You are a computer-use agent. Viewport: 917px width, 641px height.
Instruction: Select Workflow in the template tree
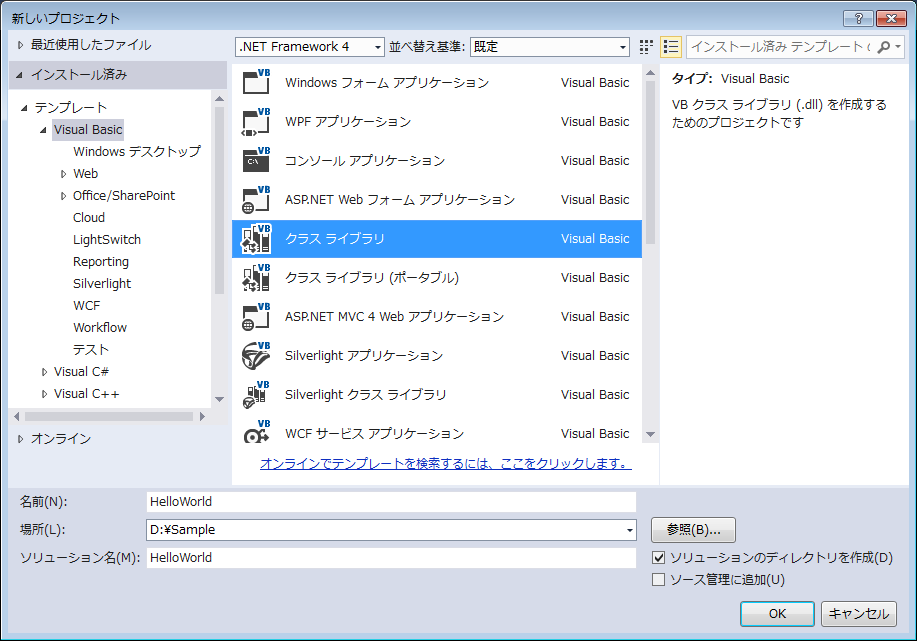point(100,328)
